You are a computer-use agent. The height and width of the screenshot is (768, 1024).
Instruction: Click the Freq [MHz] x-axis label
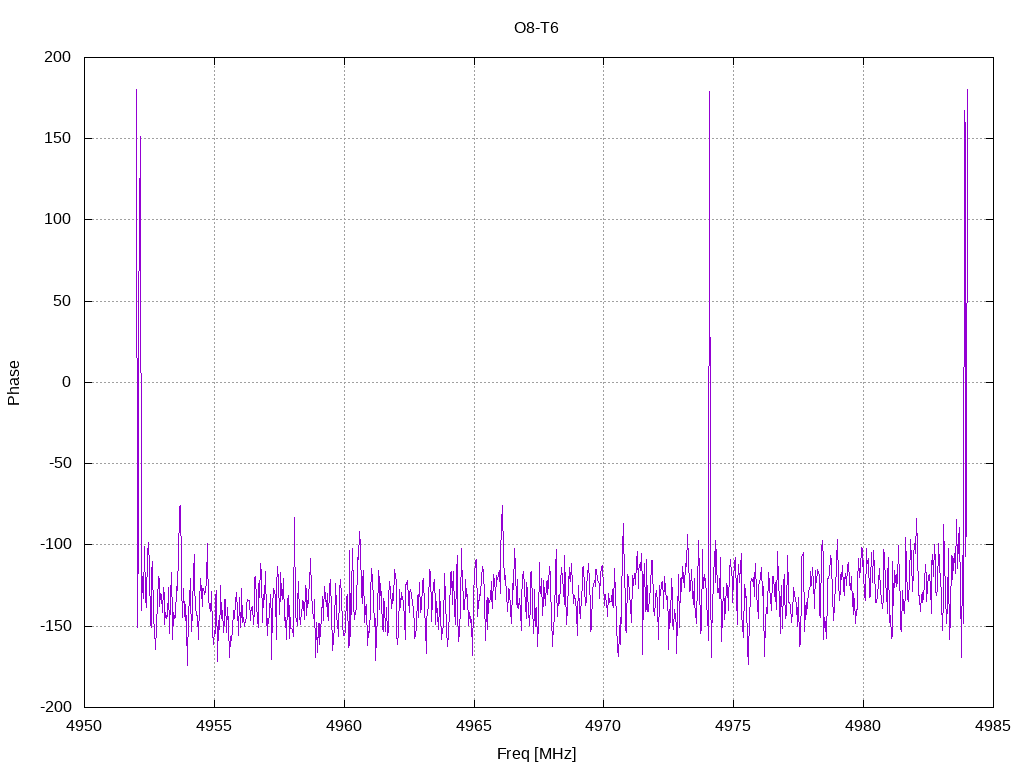point(536,754)
